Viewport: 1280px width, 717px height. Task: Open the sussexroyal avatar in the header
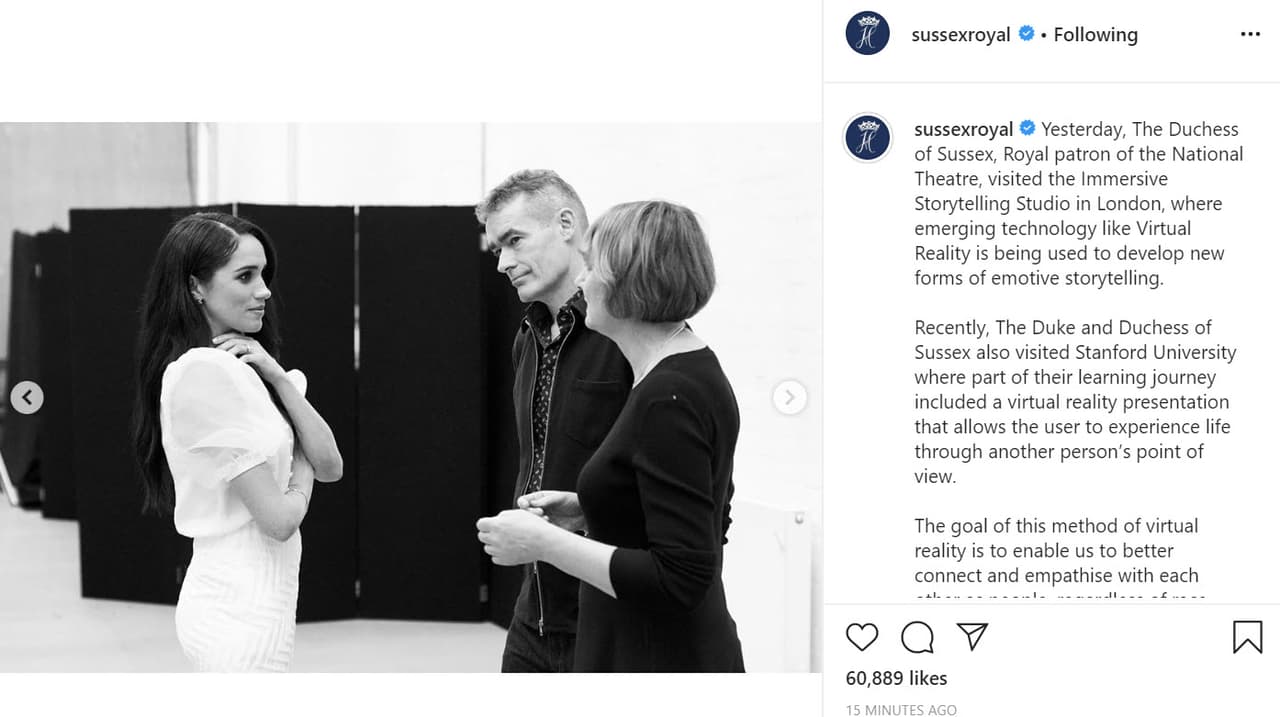click(x=867, y=34)
